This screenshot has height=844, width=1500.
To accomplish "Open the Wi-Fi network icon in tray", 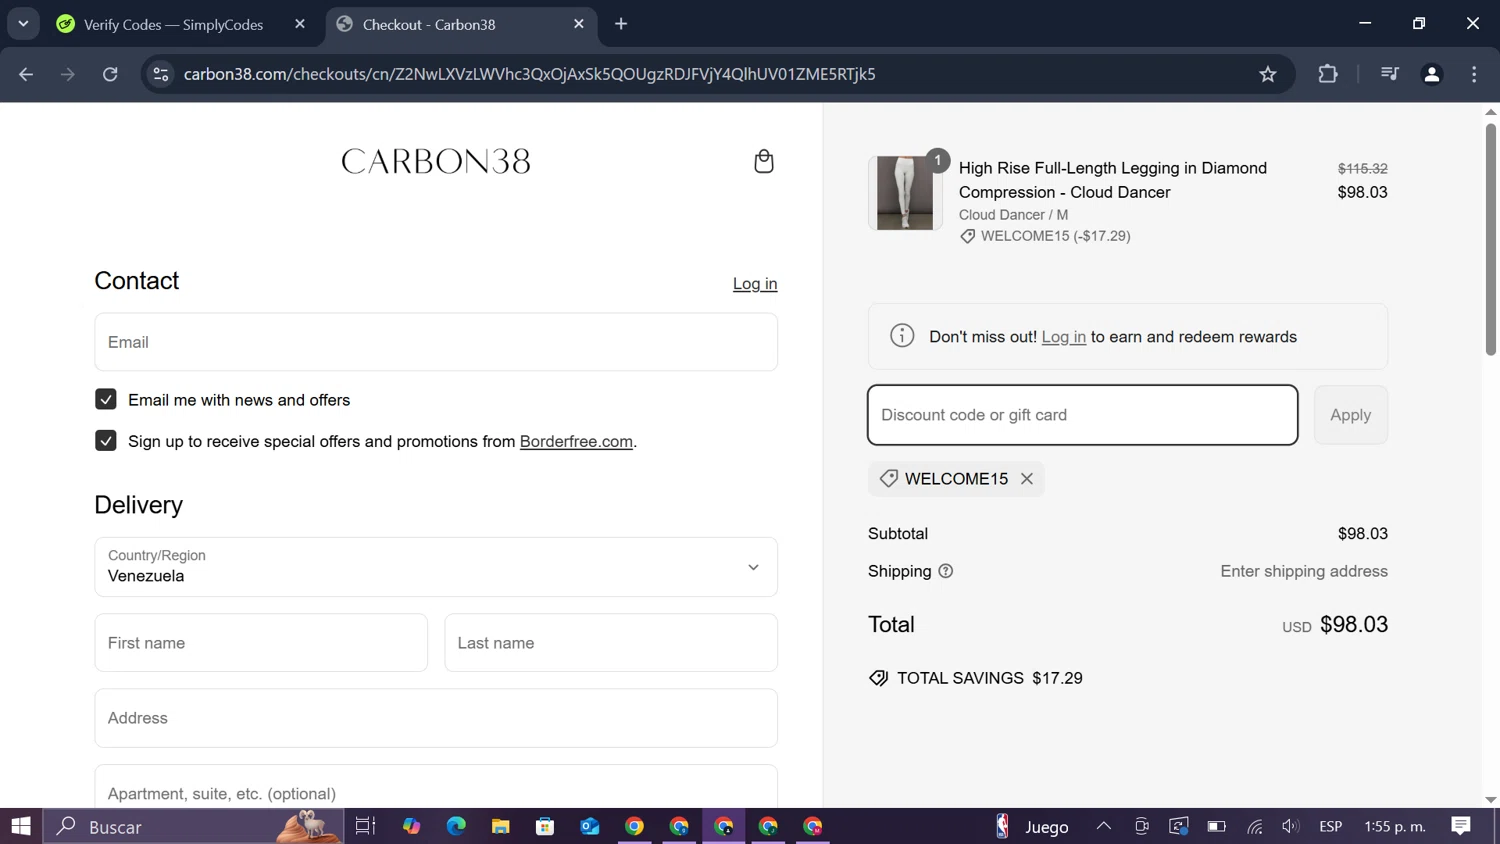I will (x=1254, y=826).
